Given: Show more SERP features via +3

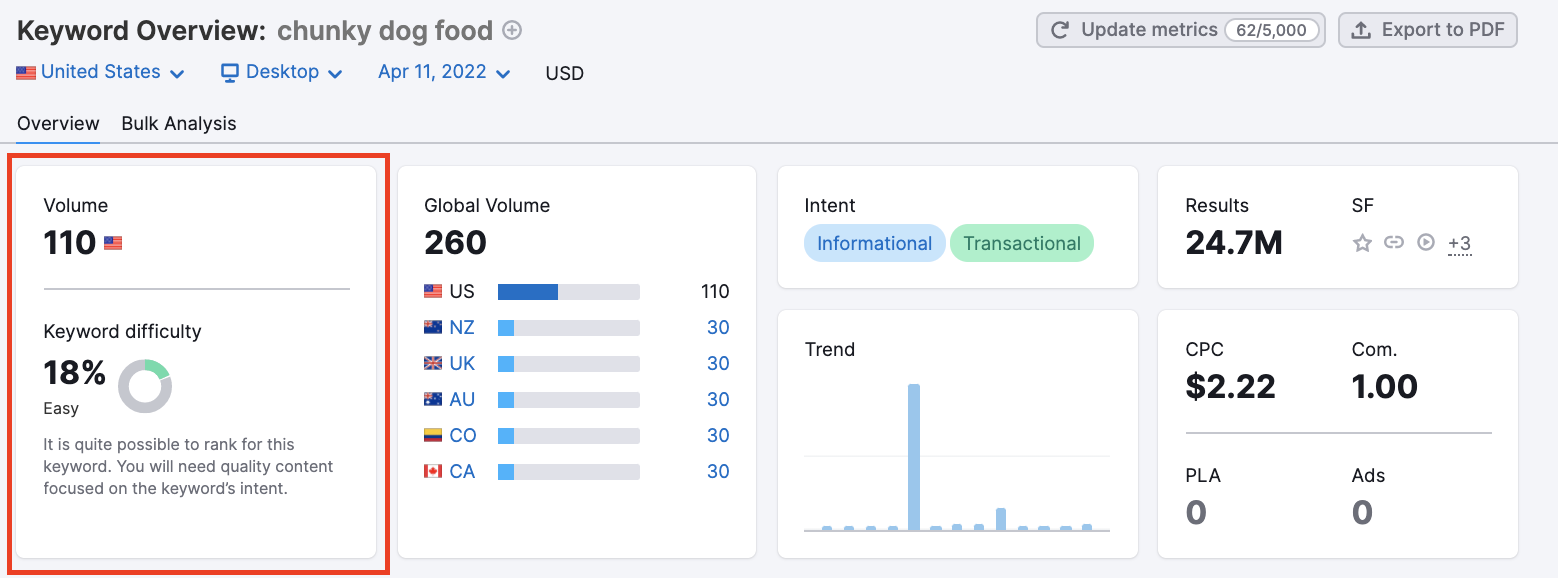Looking at the screenshot, I should tap(1459, 244).
